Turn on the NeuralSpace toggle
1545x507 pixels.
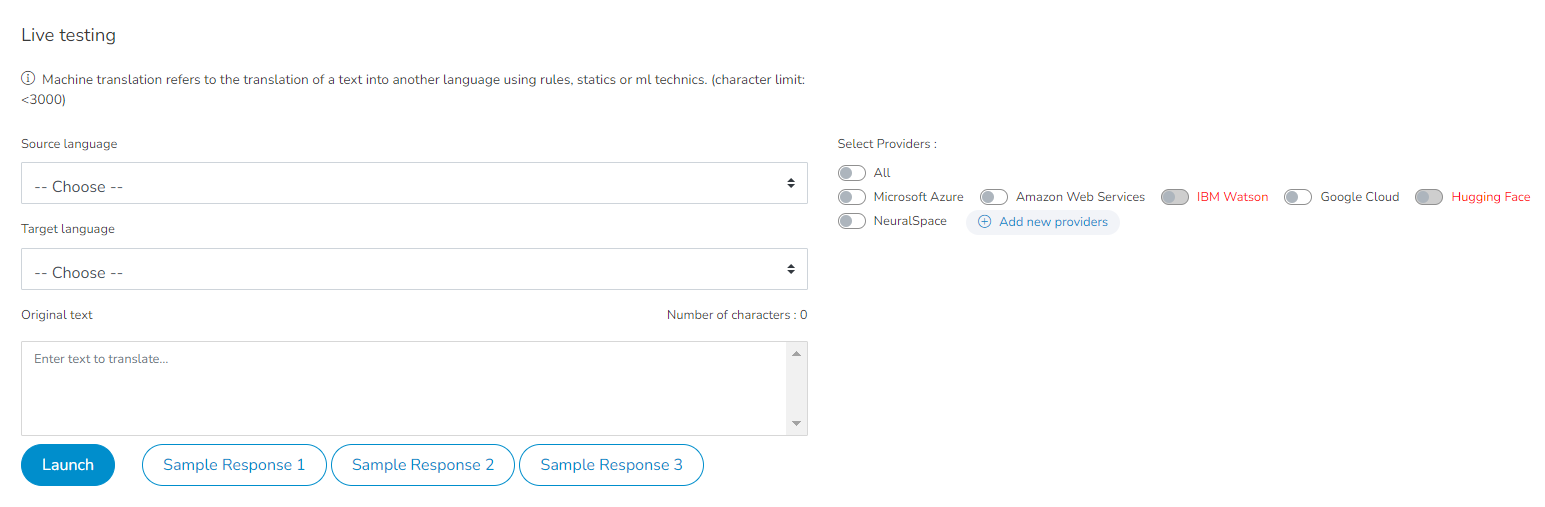point(852,221)
